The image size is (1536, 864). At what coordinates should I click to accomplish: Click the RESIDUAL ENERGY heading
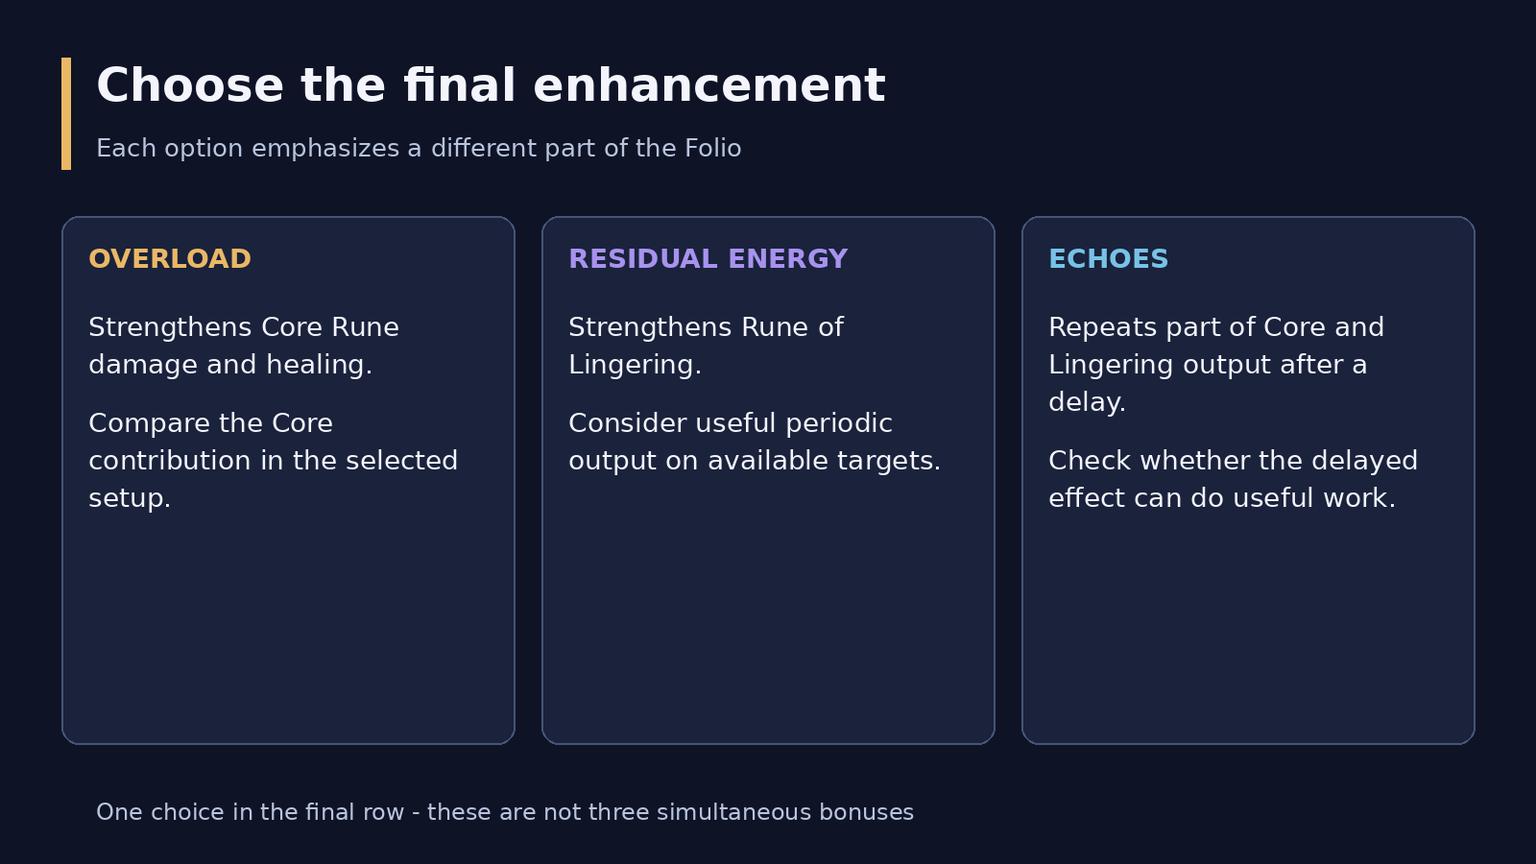pyautogui.click(x=708, y=259)
